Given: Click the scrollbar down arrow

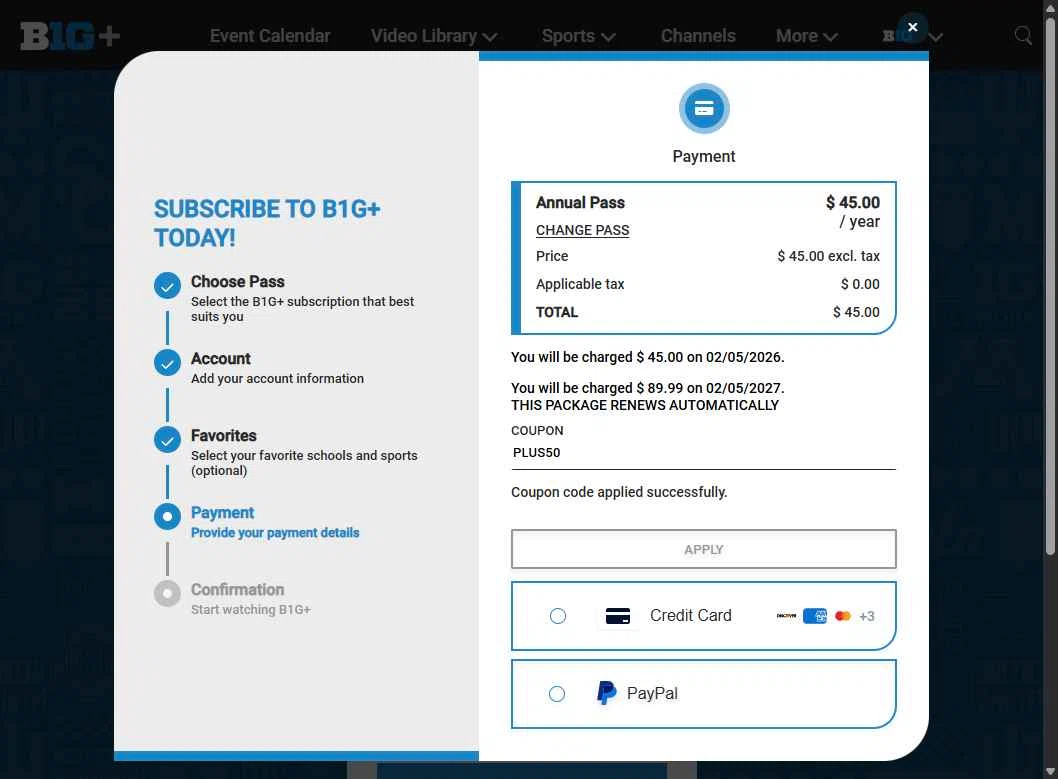Looking at the screenshot, I should point(1050,771).
